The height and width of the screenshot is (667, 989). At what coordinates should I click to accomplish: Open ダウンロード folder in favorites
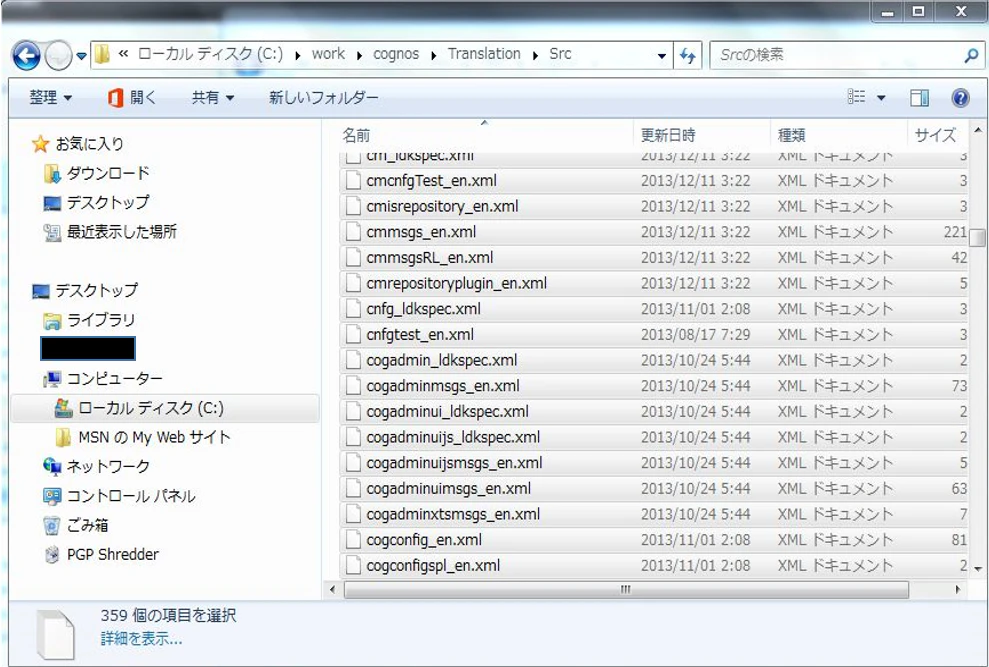(96, 173)
